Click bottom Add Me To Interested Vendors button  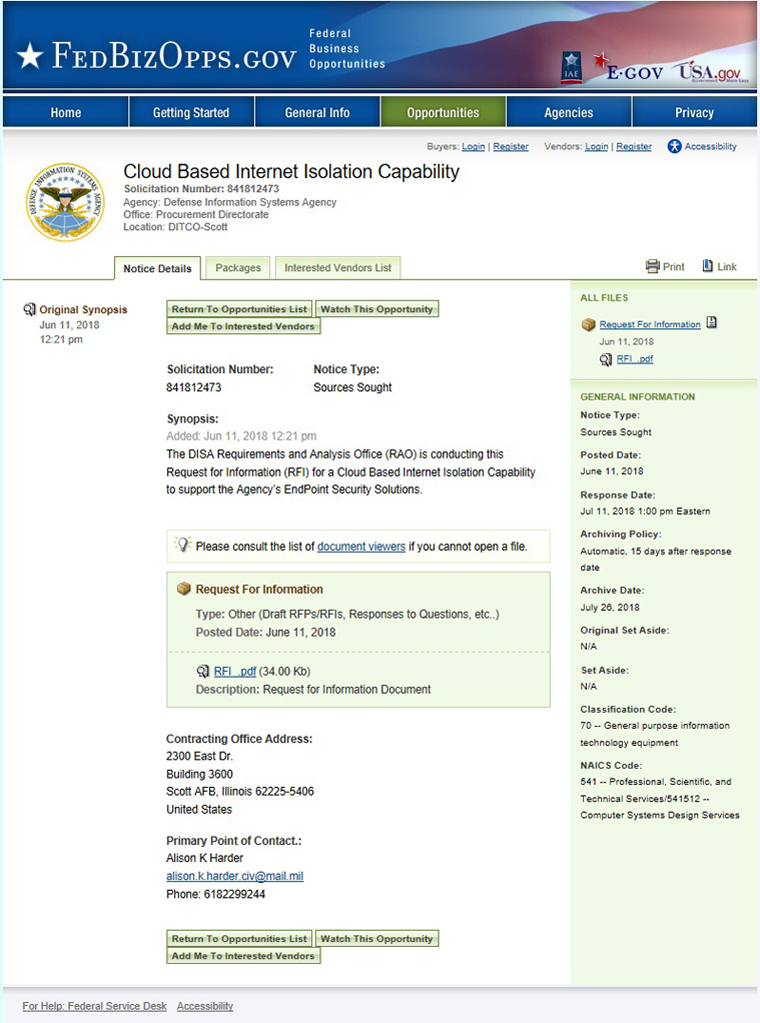[x=243, y=955]
